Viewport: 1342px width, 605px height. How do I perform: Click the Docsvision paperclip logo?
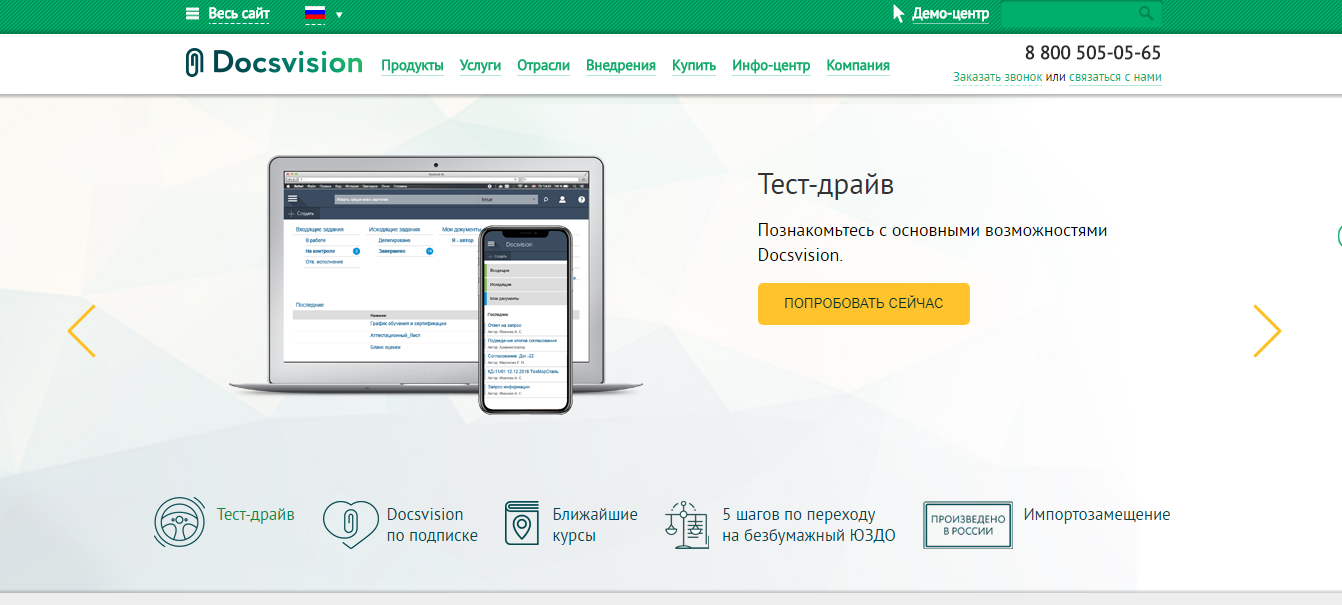[x=274, y=63]
